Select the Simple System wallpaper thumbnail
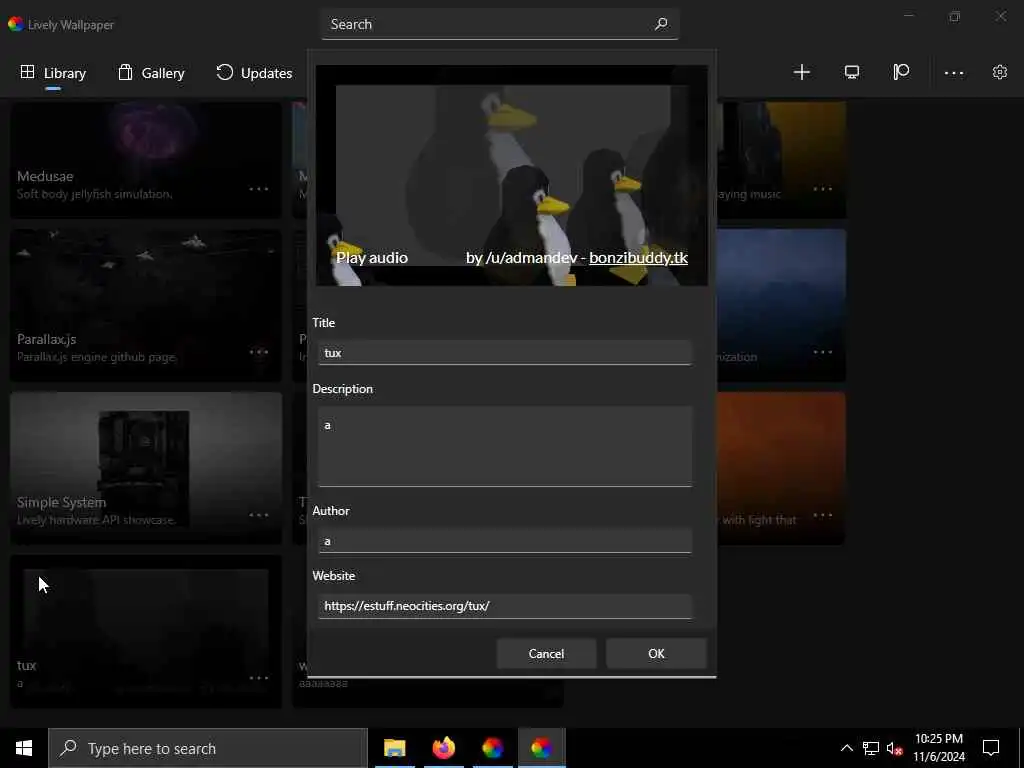The image size is (1024, 768). [146, 468]
